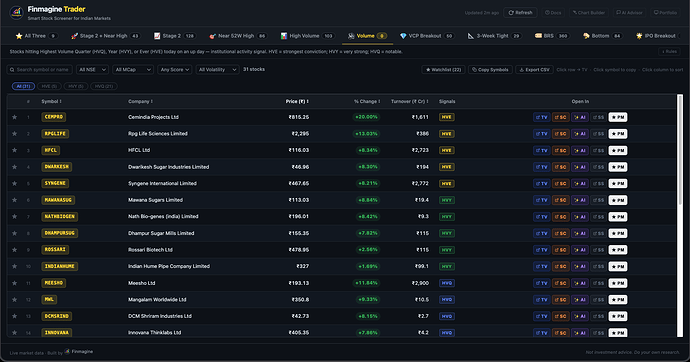Screen dimensions: 690x362
Task: Click the Finmagine Trader logo icon
Action: click(x=16, y=12)
